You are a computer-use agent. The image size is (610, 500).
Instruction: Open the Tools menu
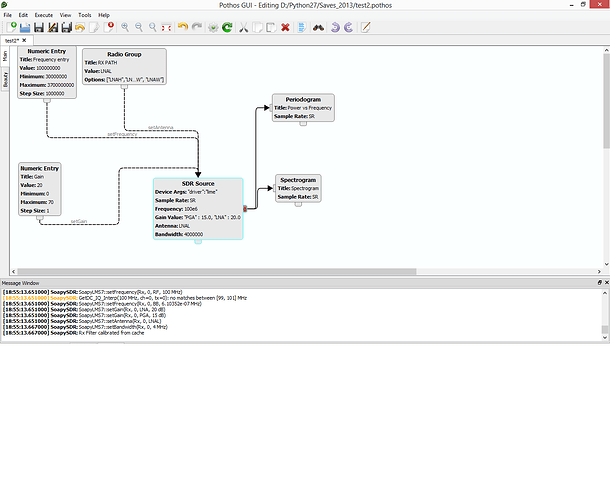click(x=85, y=16)
